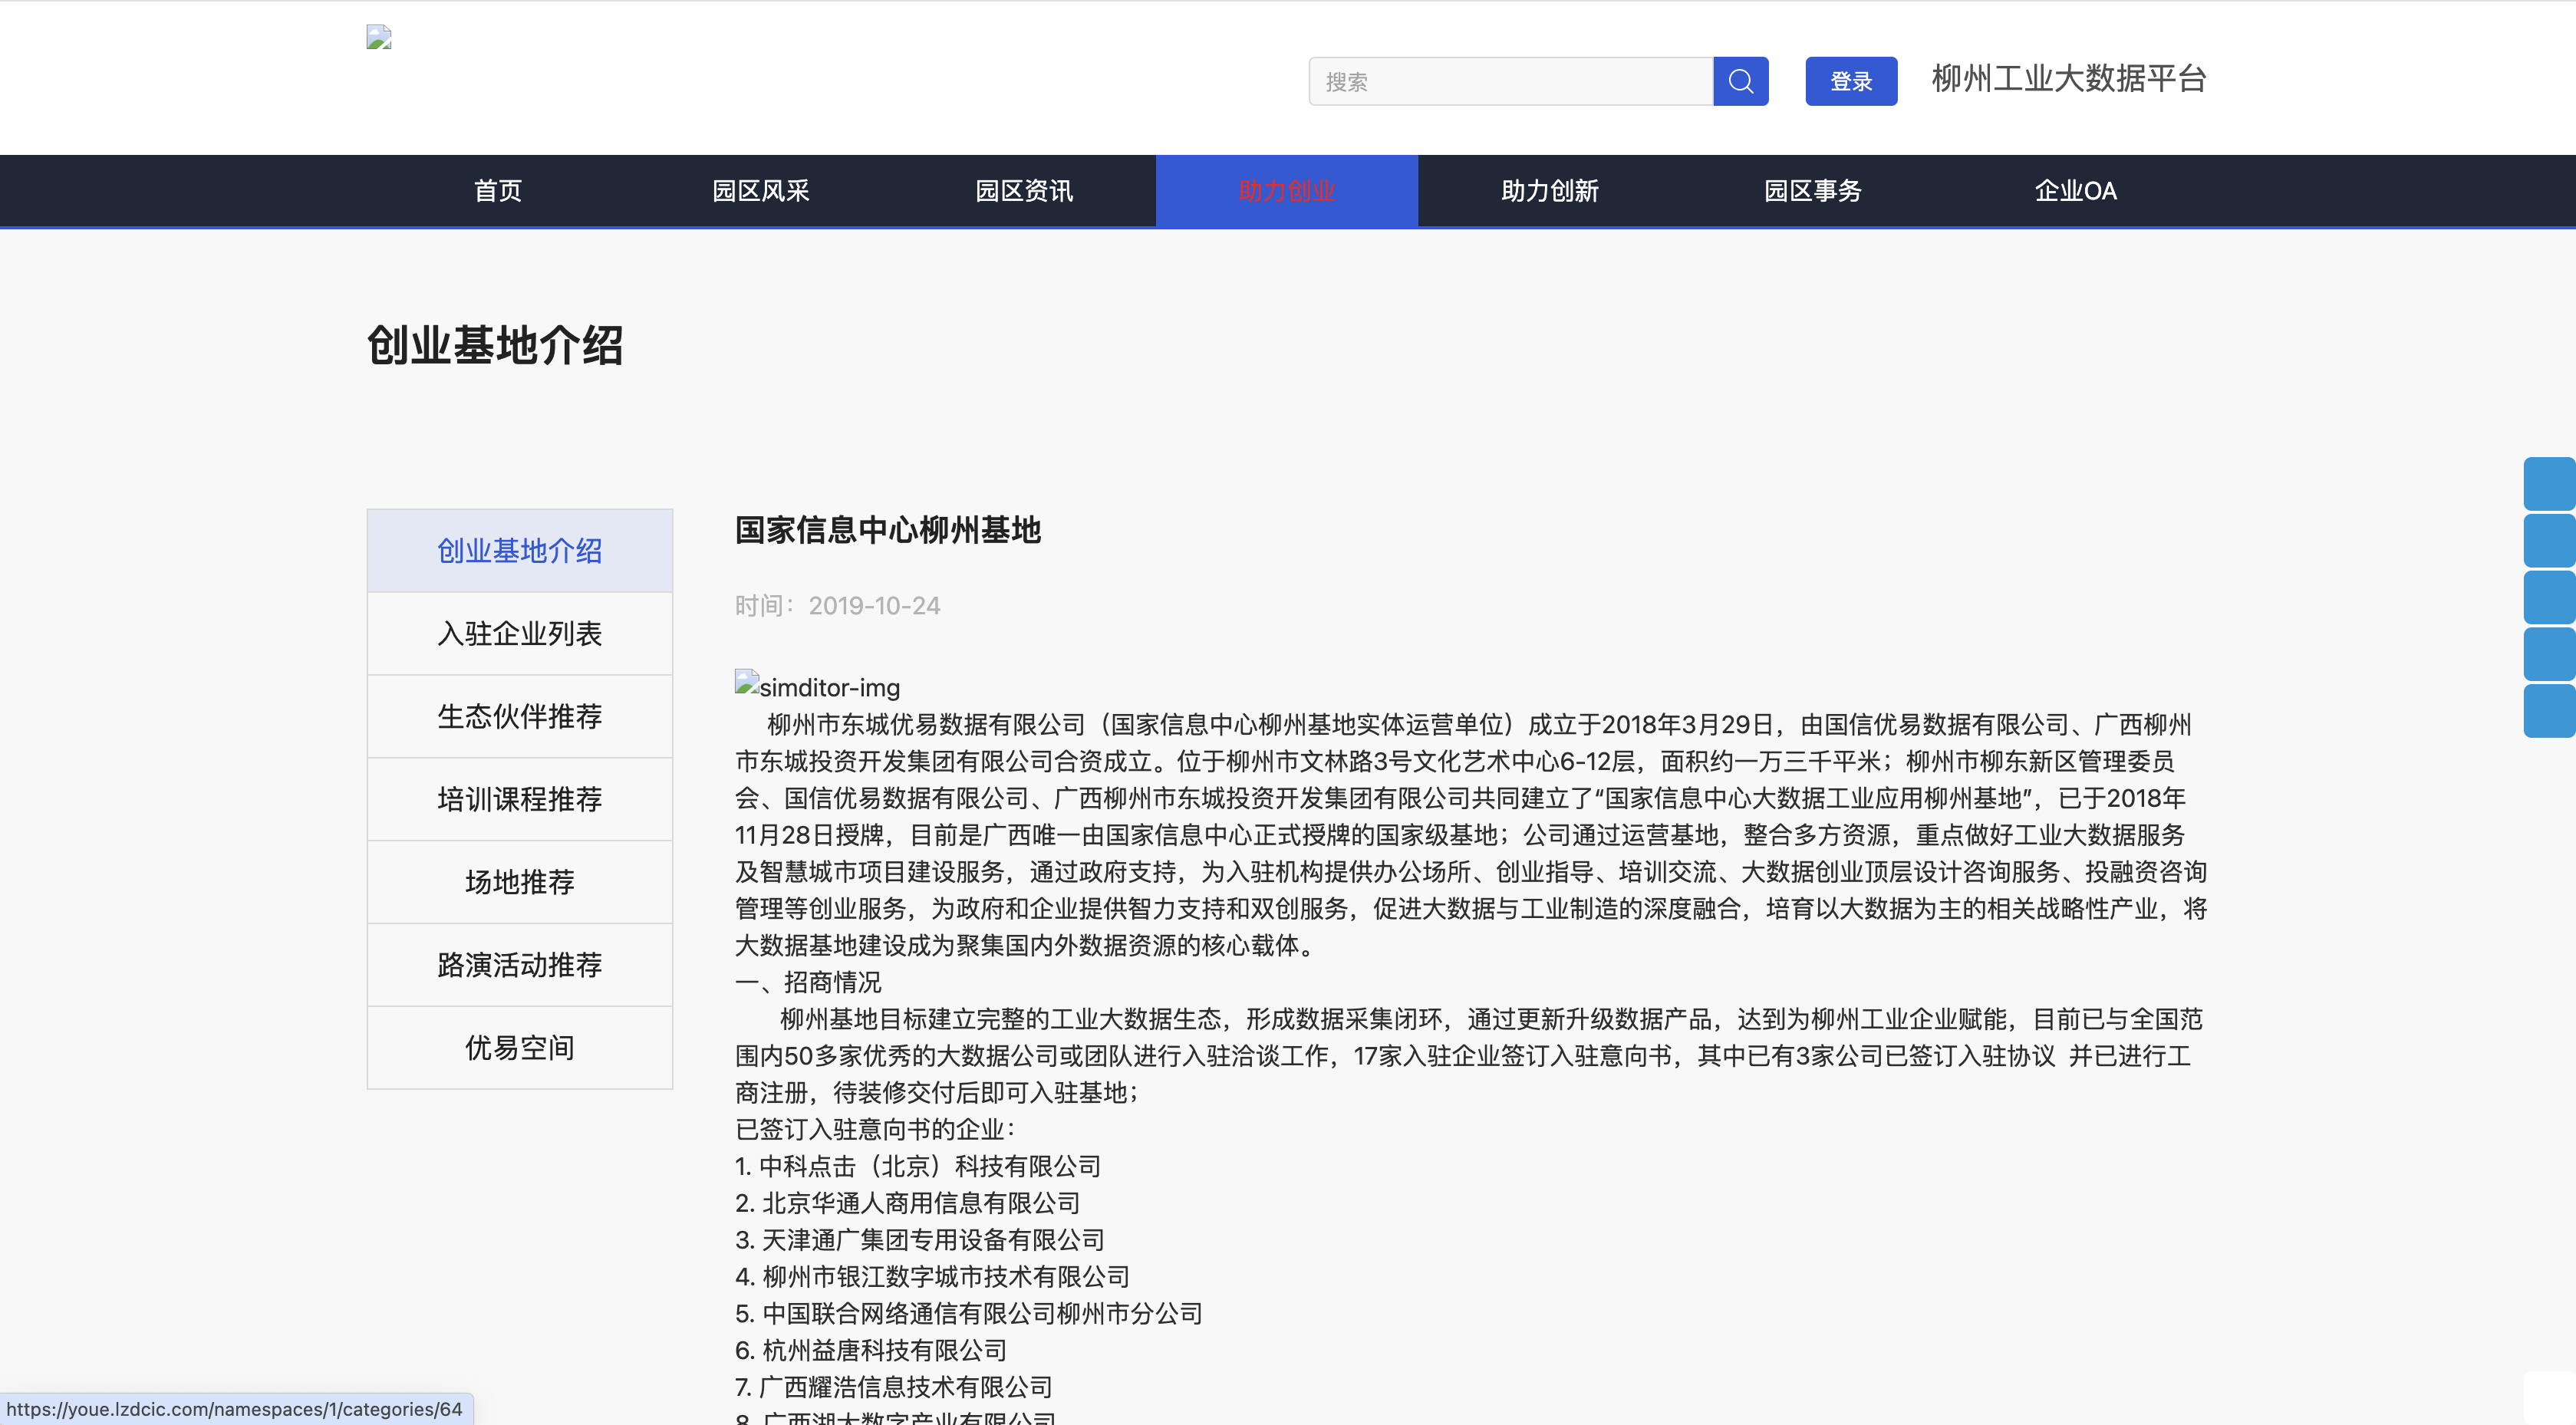Viewport: 2576px width, 1425px height.
Task: Focus the 搜索 search input field
Action: click(1510, 81)
